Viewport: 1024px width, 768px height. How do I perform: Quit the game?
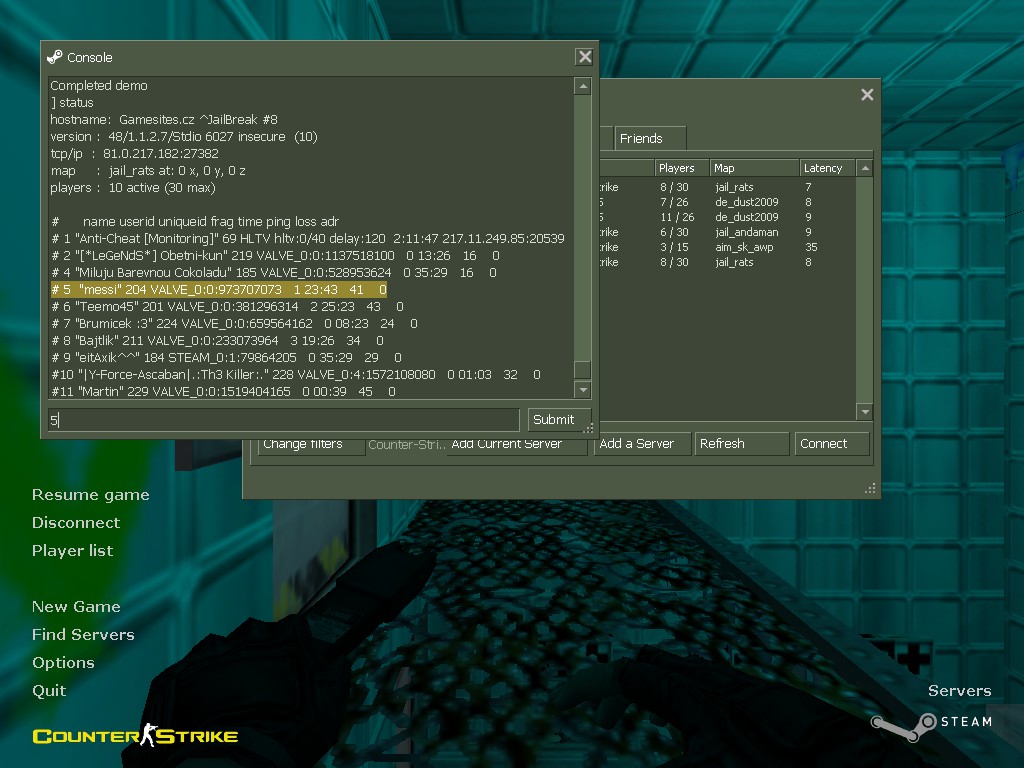(49, 691)
